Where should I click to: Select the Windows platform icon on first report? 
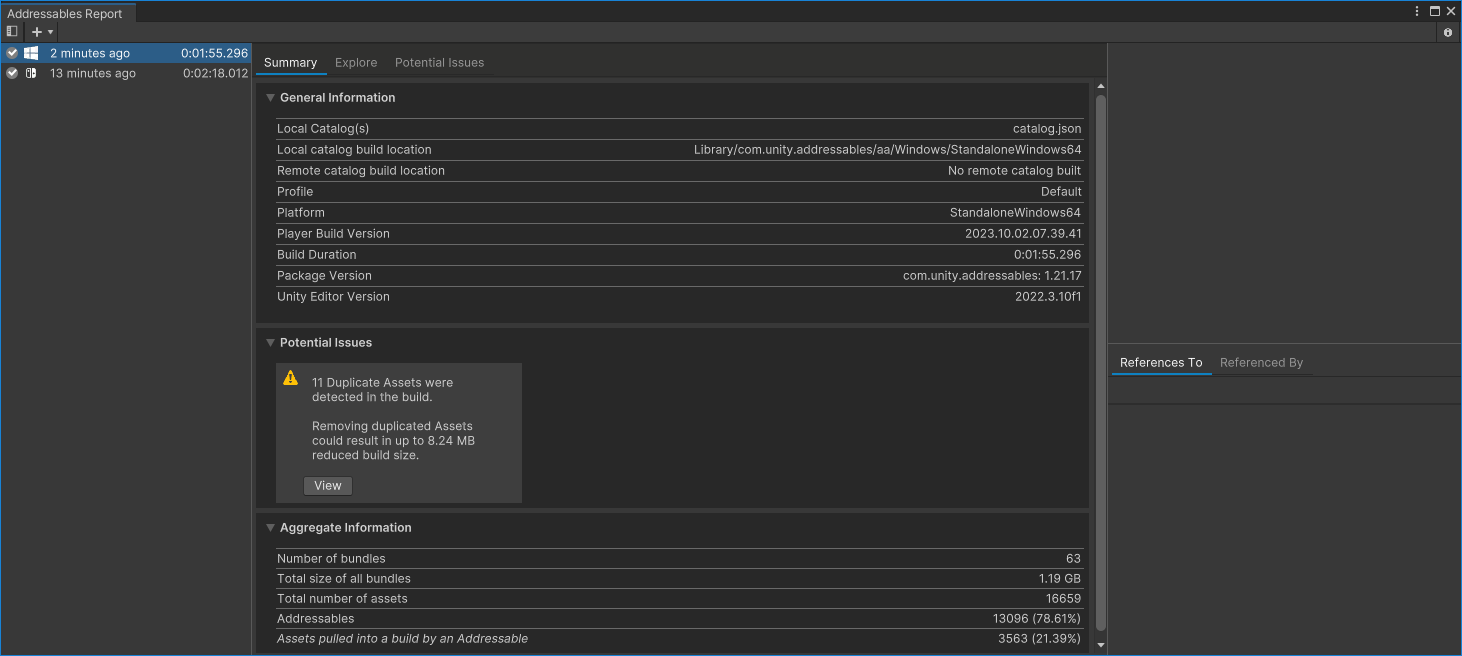[x=32, y=52]
